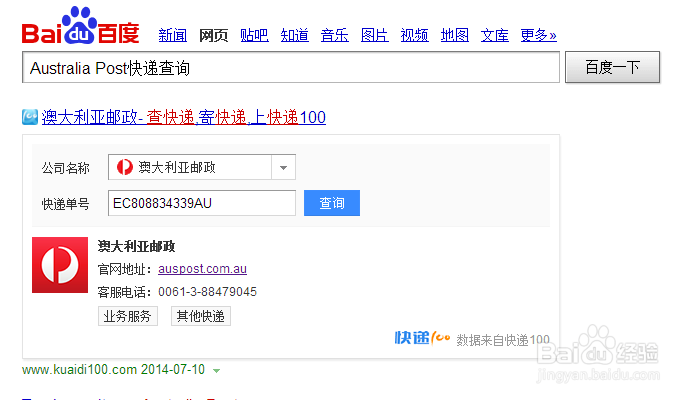Open the 更多» link
Image resolution: width=700 pixels, height=400 pixels.
tap(538, 35)
